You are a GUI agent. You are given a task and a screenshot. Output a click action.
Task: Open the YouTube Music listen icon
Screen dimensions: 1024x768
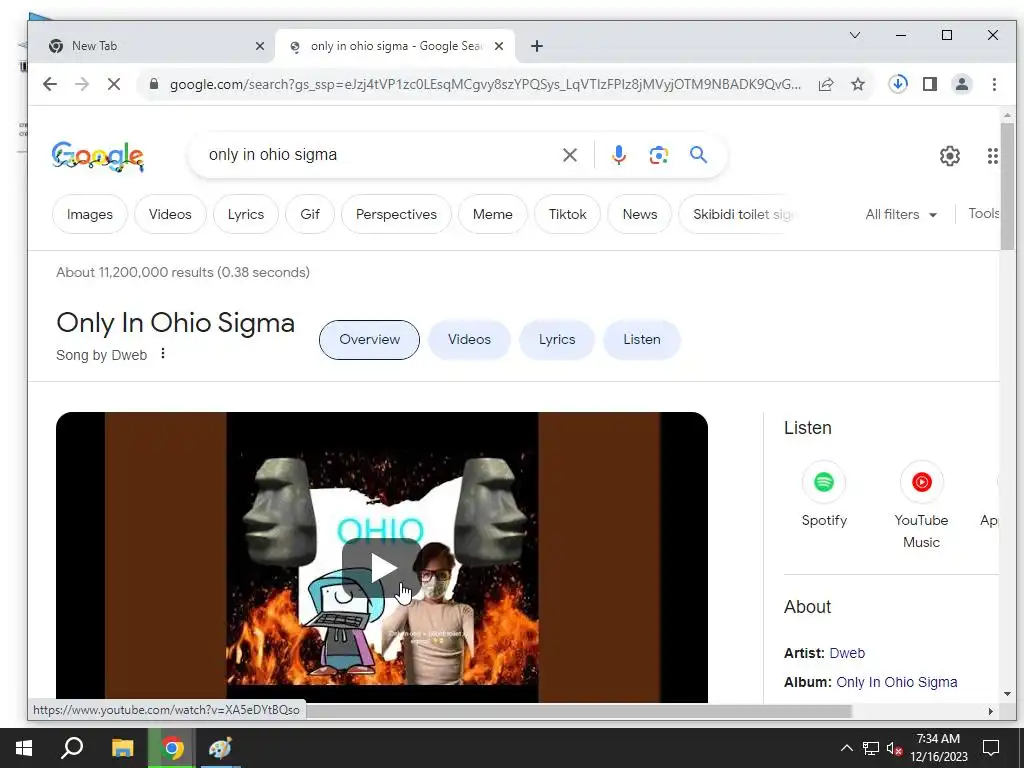(921, 482)
